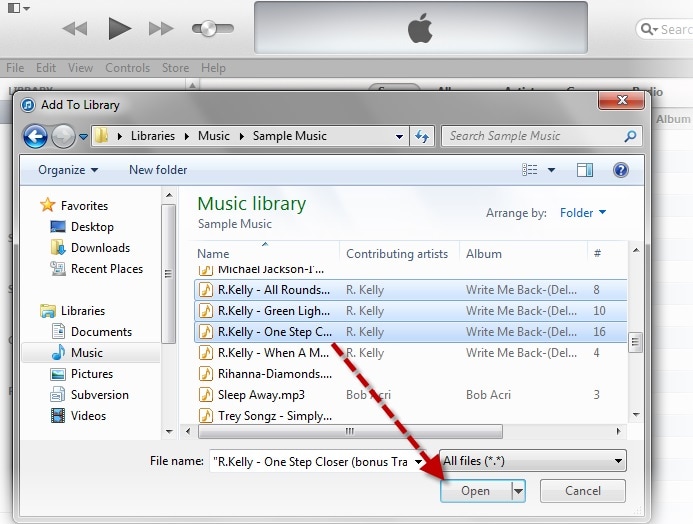Viewport: 693px width, 524px height.
Task: Click the Forward arrow in the dialog
Action: coord(63,136)
